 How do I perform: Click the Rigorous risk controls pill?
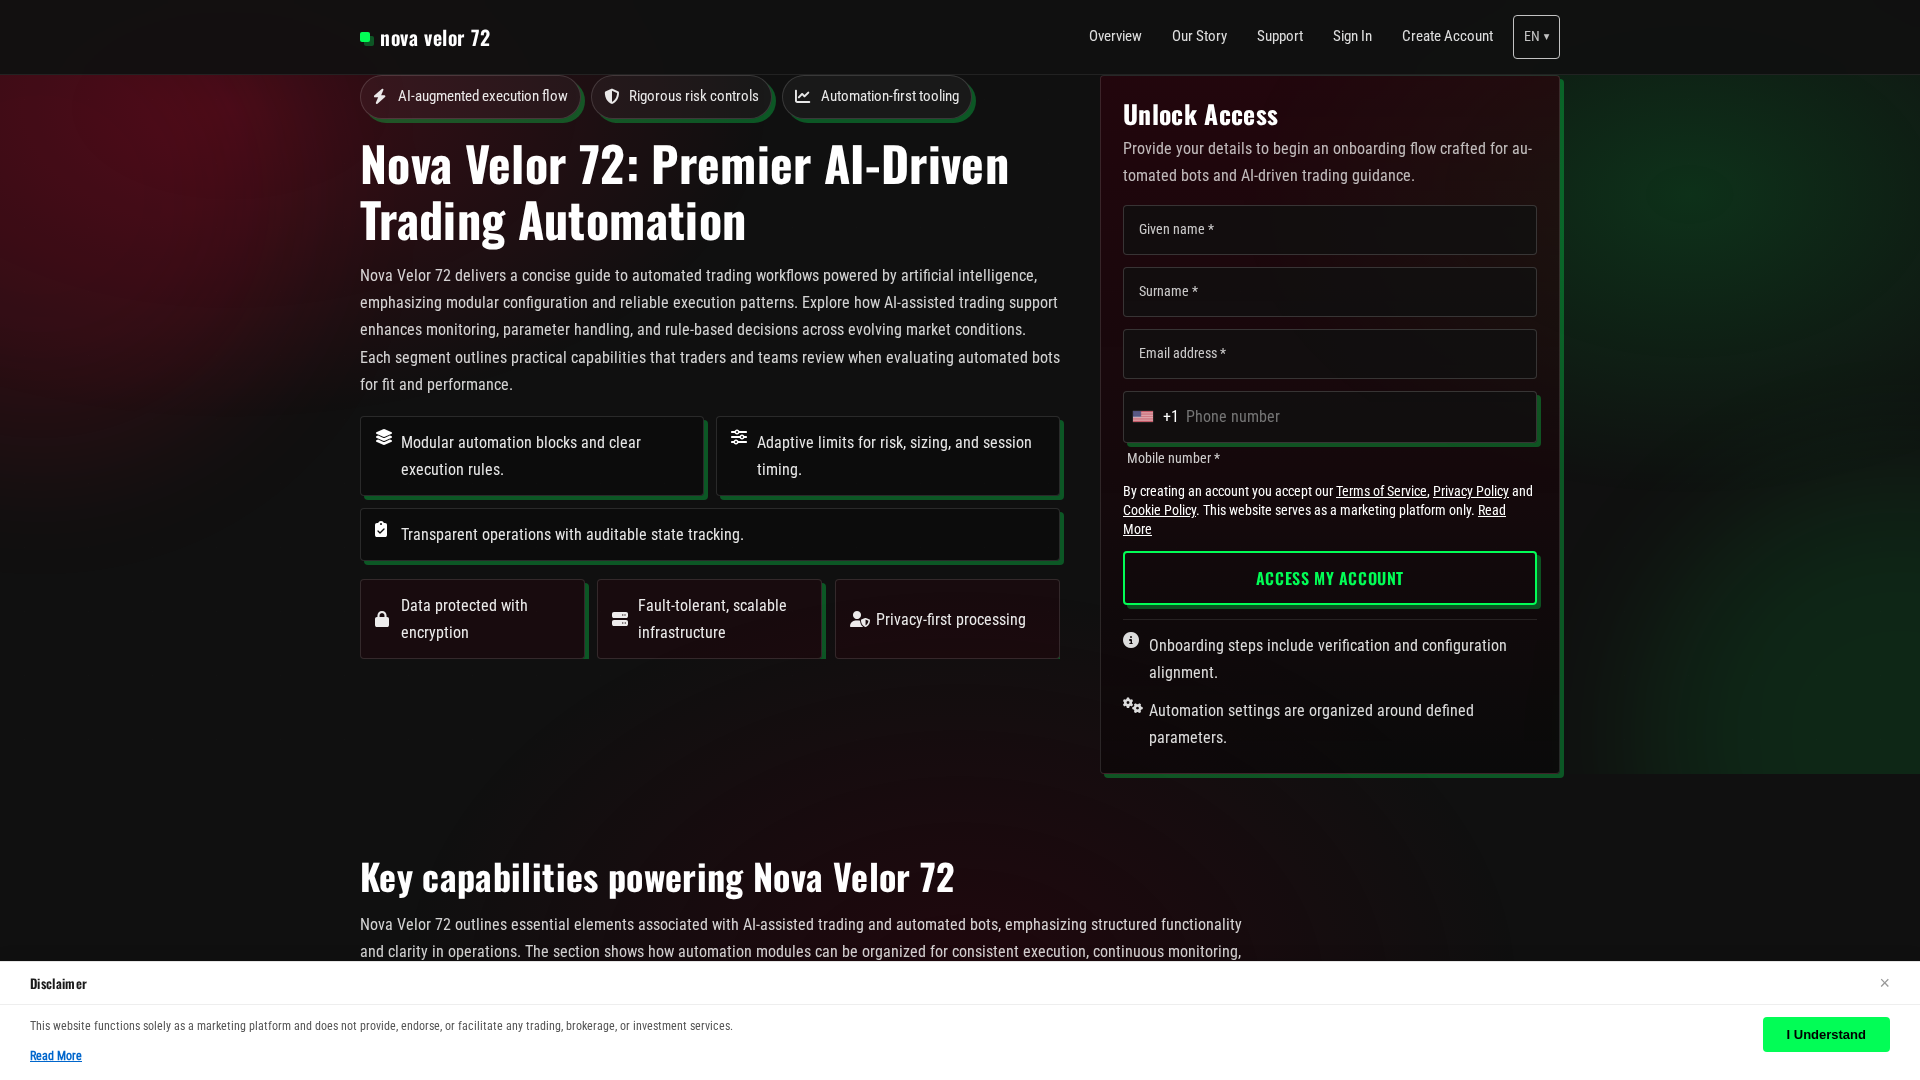[681, 97]
